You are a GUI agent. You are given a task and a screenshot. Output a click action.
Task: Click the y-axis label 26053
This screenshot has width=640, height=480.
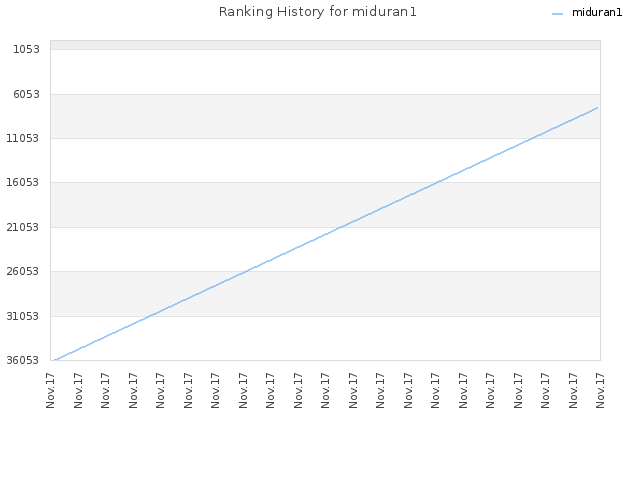click(23, 271)
